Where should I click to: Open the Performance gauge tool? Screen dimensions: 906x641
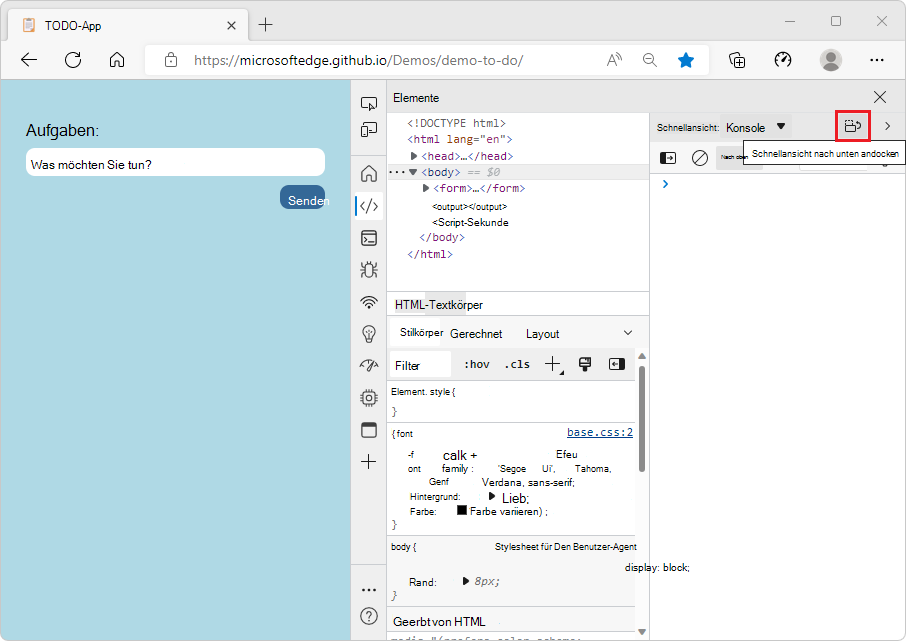click(x=369, y=365)
